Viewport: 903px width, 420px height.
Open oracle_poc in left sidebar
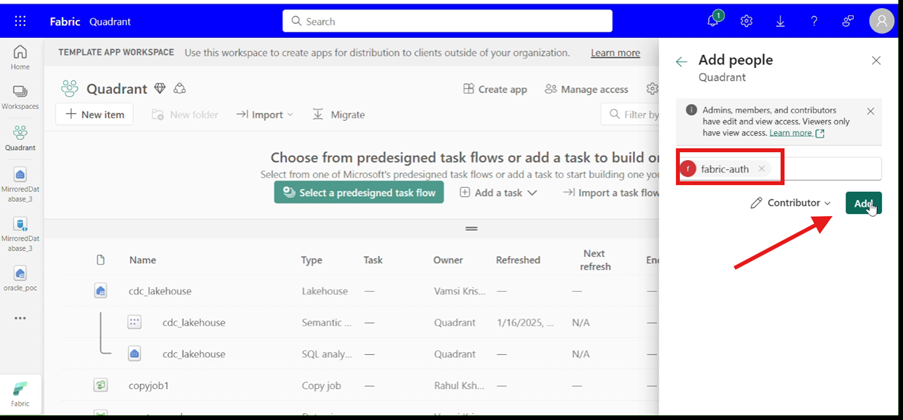(20, 279)
